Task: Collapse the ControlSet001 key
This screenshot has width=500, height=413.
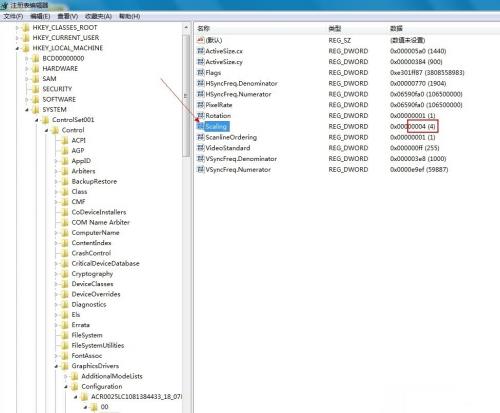Action: (37, 120)
